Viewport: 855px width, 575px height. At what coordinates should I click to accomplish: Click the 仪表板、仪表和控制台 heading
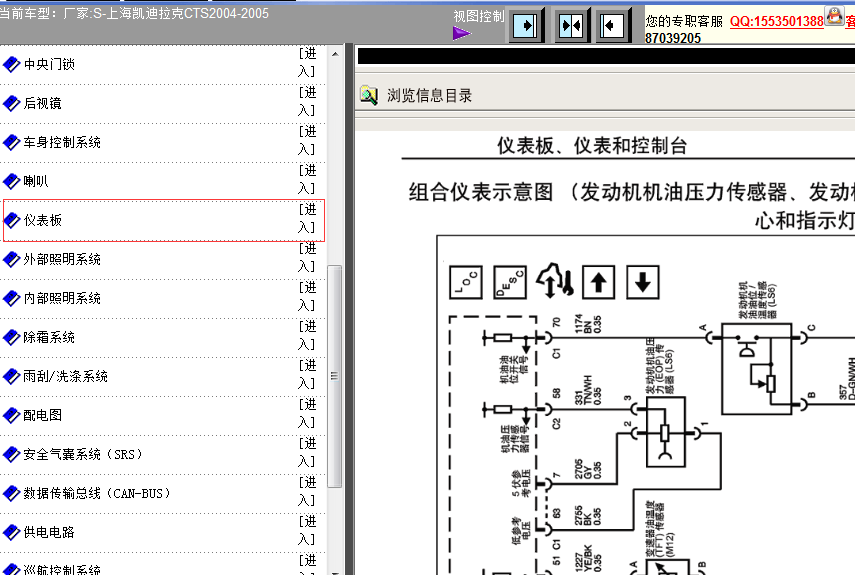point(592,146)
